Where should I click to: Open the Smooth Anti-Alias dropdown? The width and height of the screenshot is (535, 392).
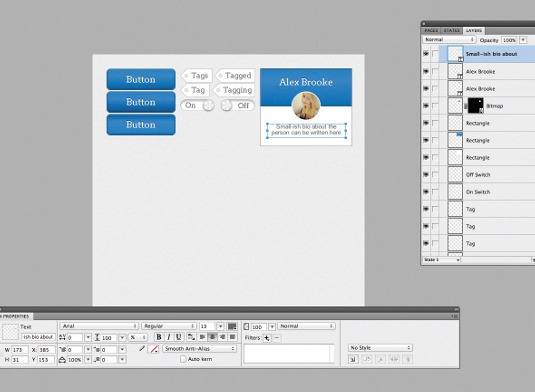coord(199,349)
